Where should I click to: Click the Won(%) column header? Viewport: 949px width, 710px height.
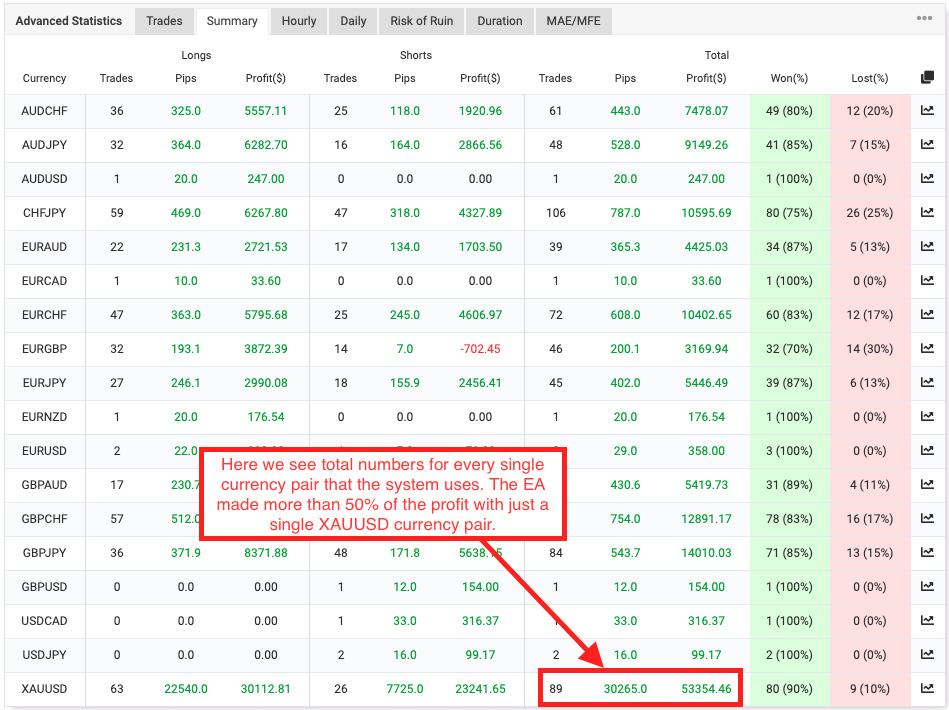(x=789, y=78)
